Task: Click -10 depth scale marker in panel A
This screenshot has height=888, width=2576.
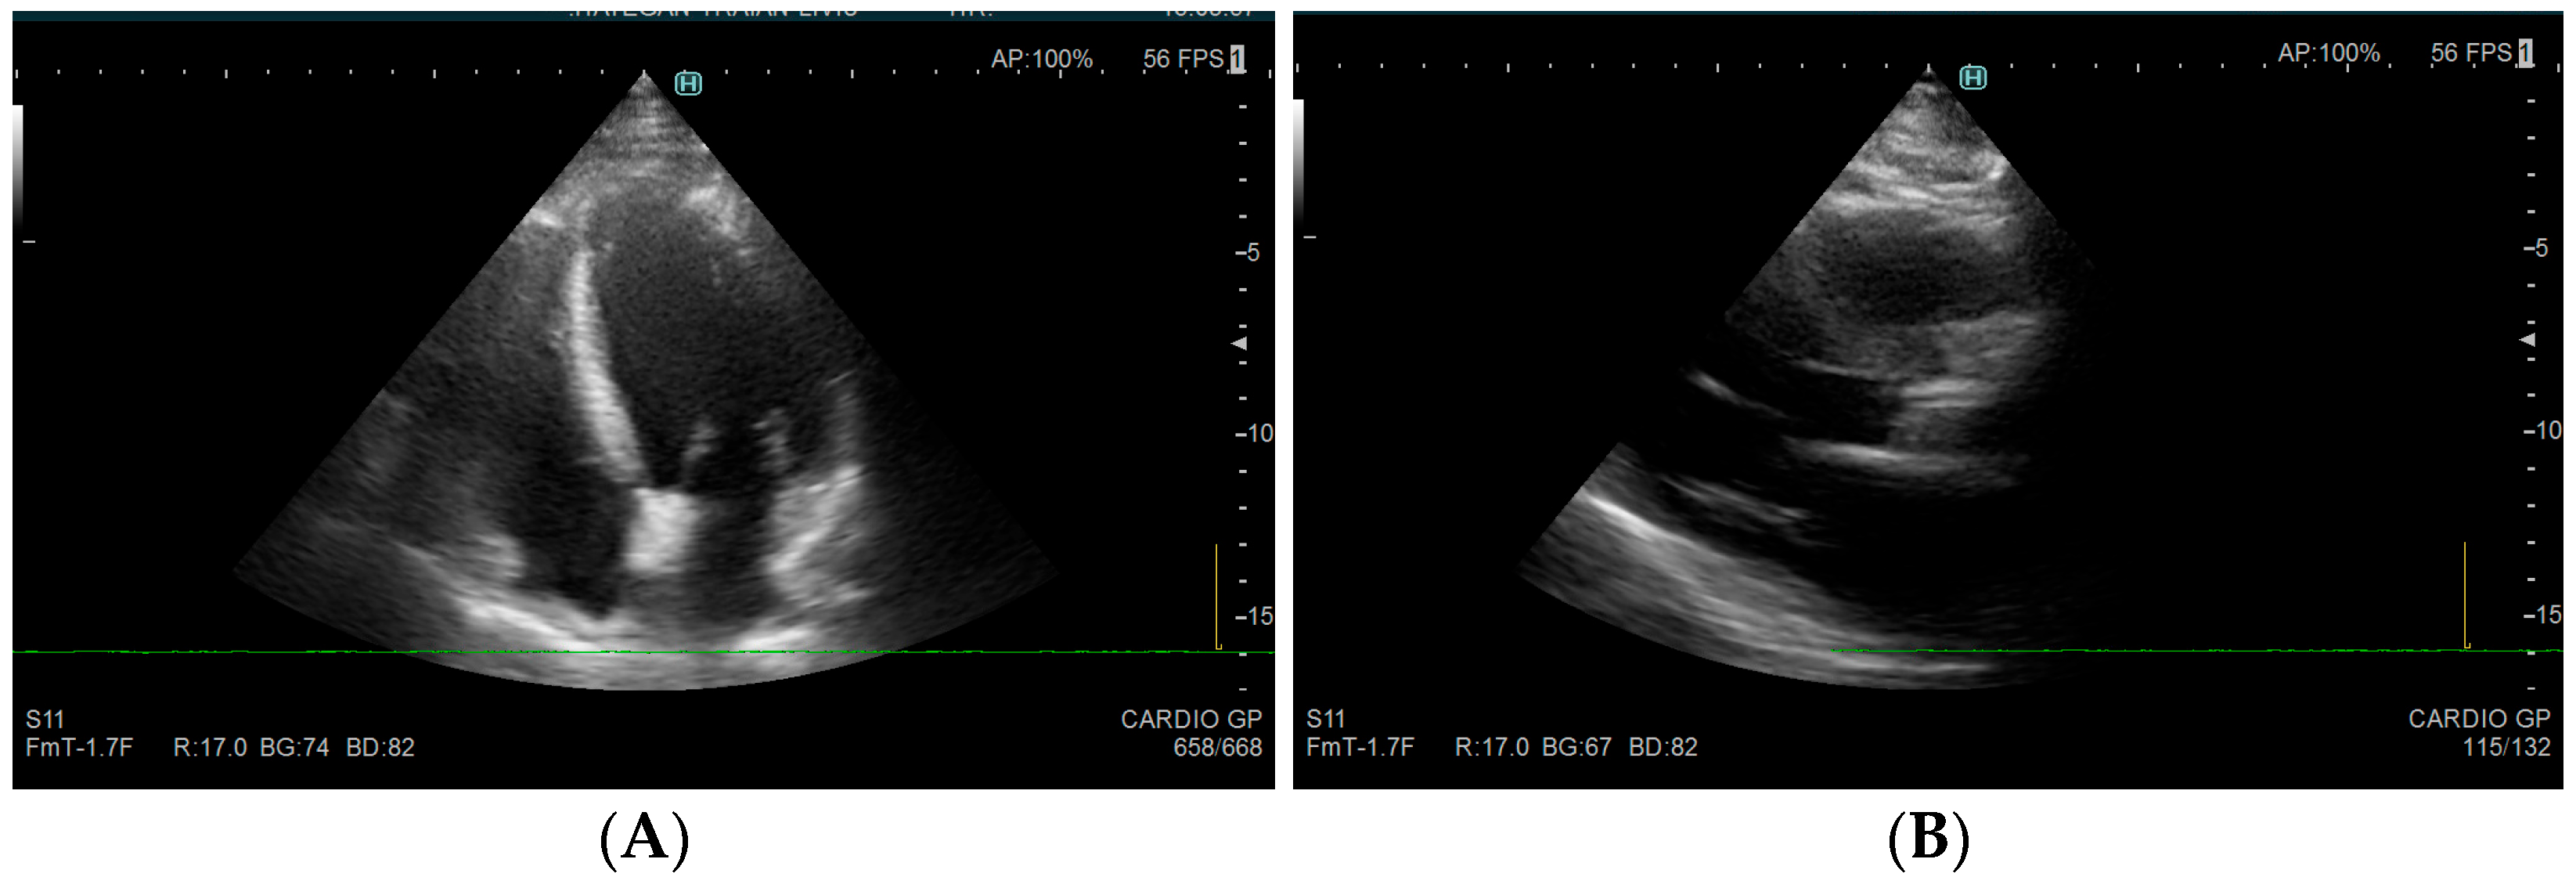Action: tap(1253, 433)
